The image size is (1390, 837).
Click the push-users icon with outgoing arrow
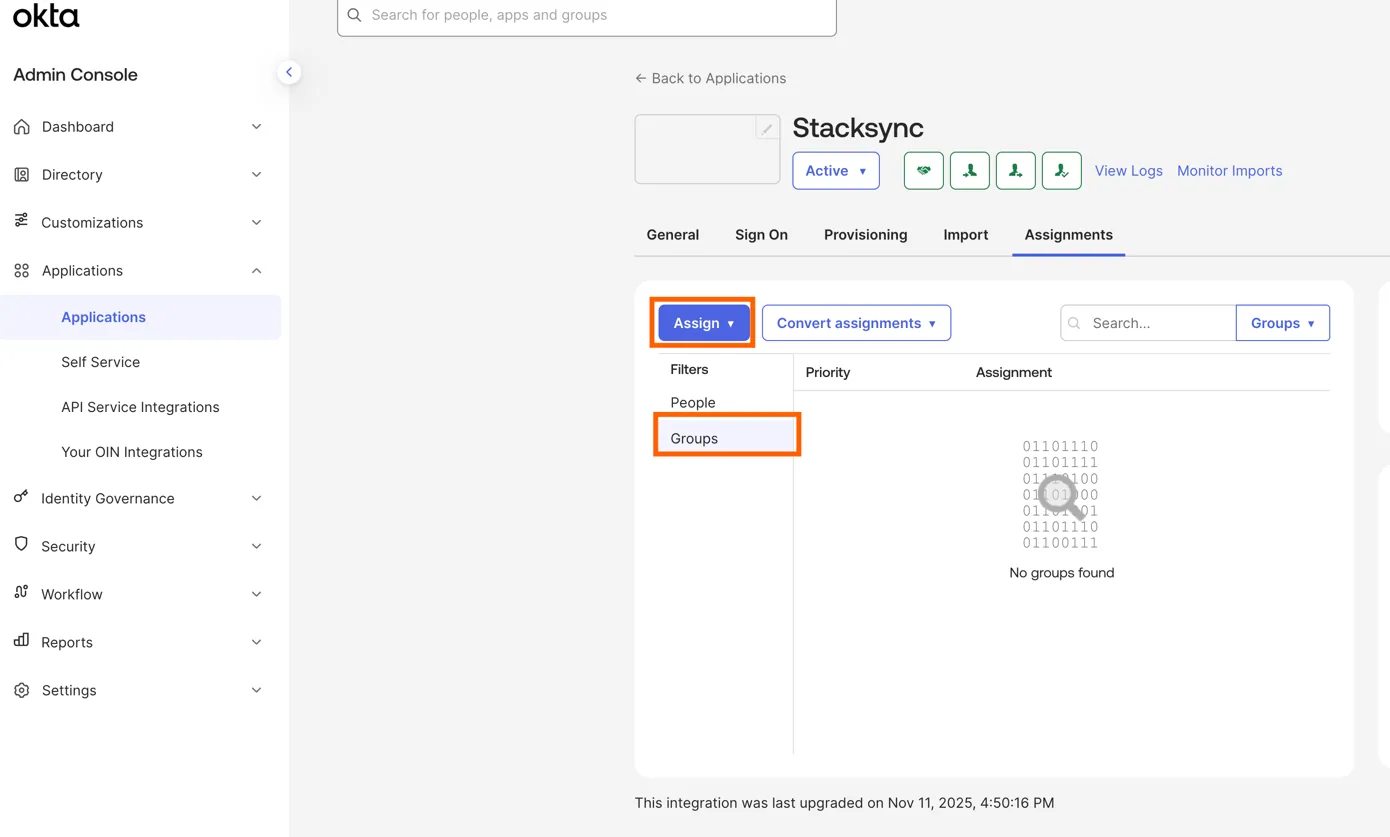click(1015, 171)
